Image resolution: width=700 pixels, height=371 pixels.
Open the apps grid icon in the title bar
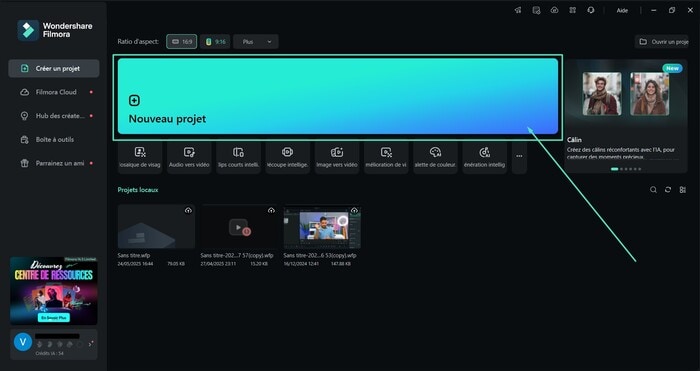pyautogui.click(x=572, y=10)
